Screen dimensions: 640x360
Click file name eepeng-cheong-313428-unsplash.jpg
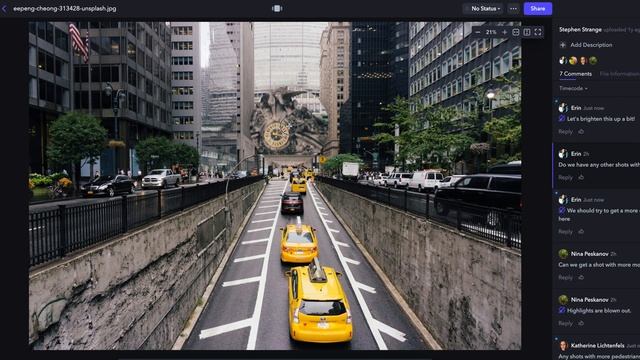click(x=64, y=9)
